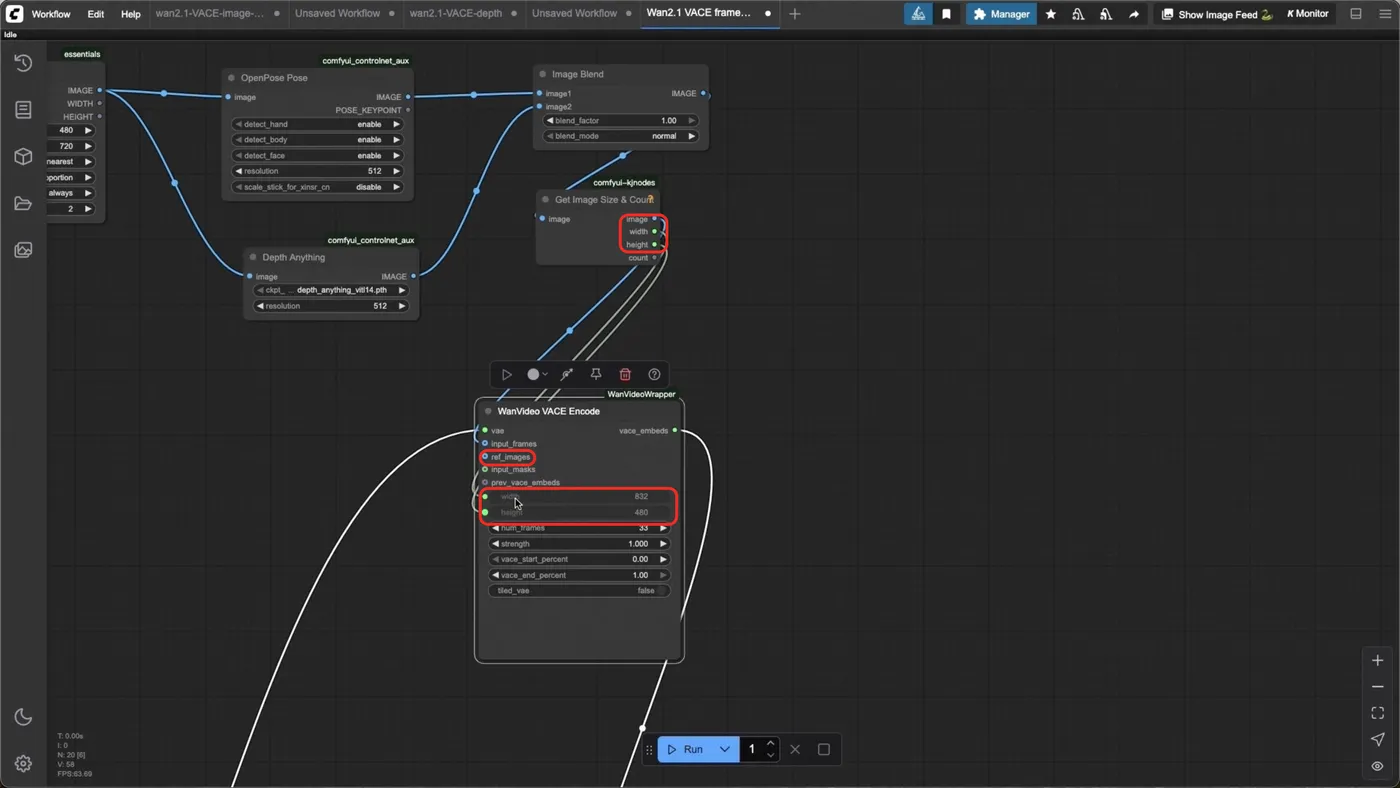The height and width of the screenshot is (788, 1400).
Task: Toggle detect_hand enable value
Action: point(317,124)
